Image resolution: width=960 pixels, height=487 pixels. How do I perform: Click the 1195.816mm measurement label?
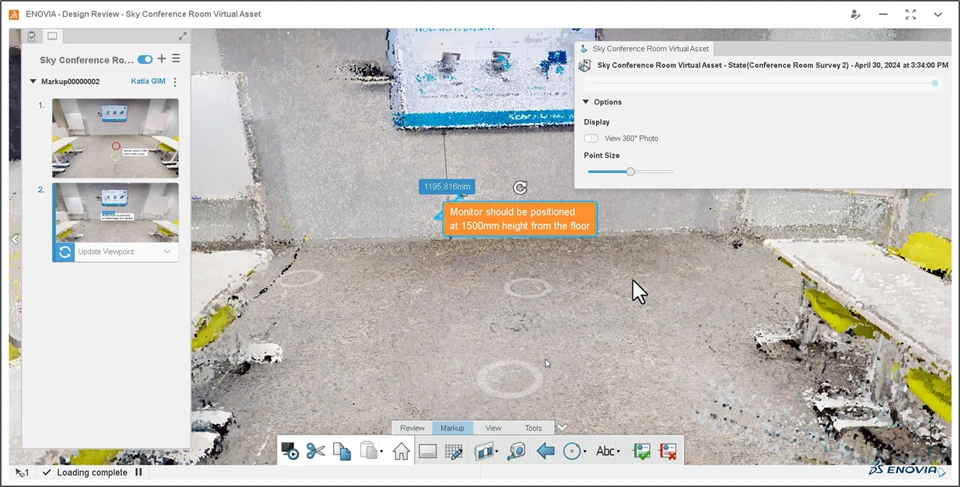click(447, 186)
